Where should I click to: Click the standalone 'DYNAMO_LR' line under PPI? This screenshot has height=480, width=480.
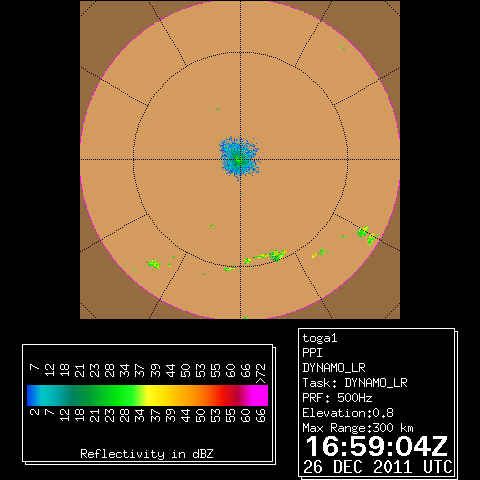coord(334,368)
